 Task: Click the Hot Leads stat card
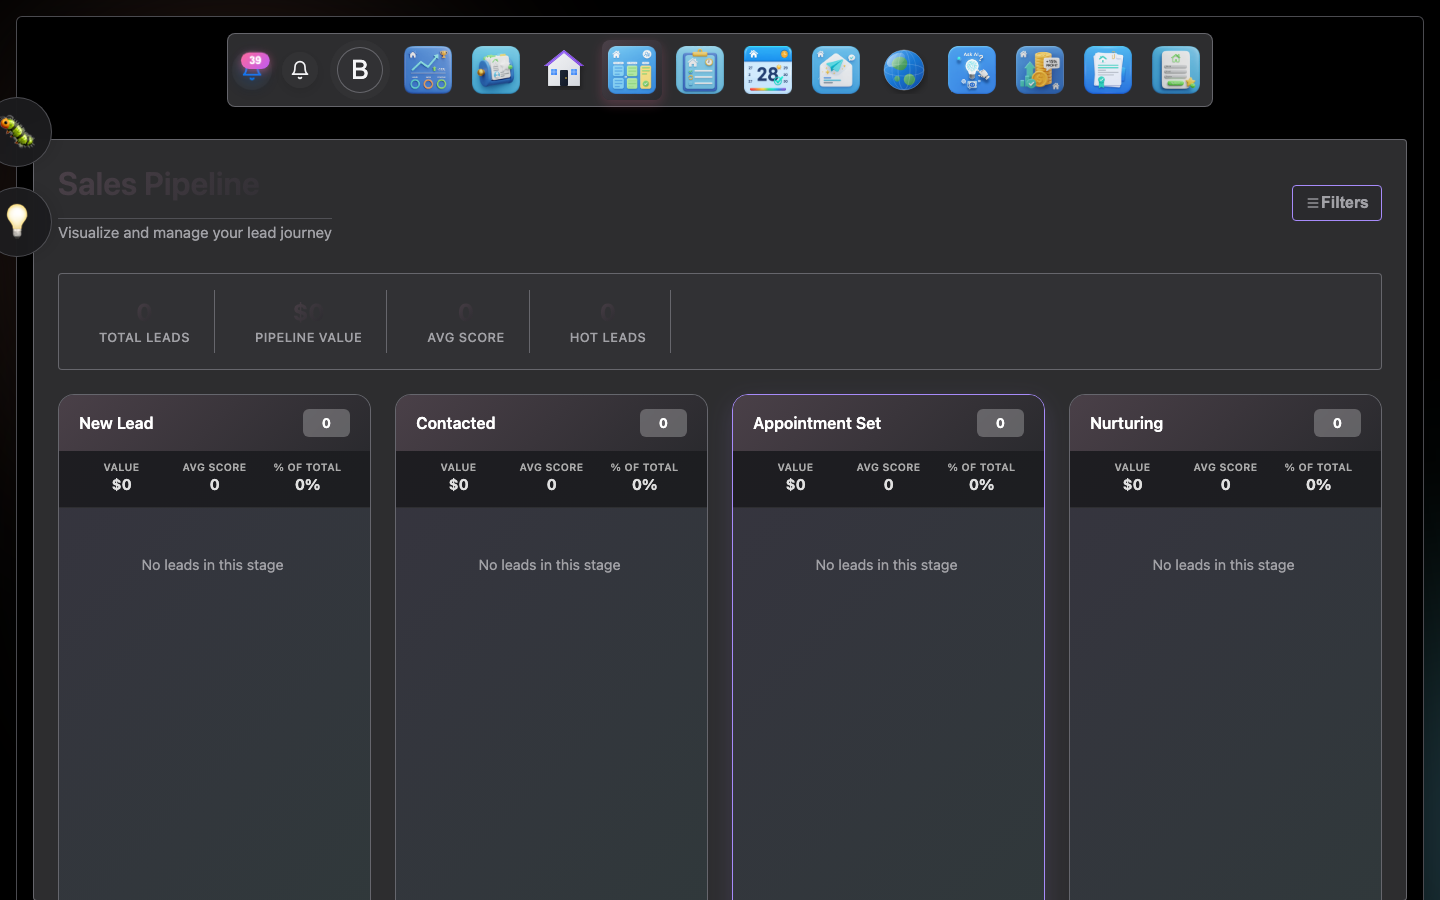[607, 323]
